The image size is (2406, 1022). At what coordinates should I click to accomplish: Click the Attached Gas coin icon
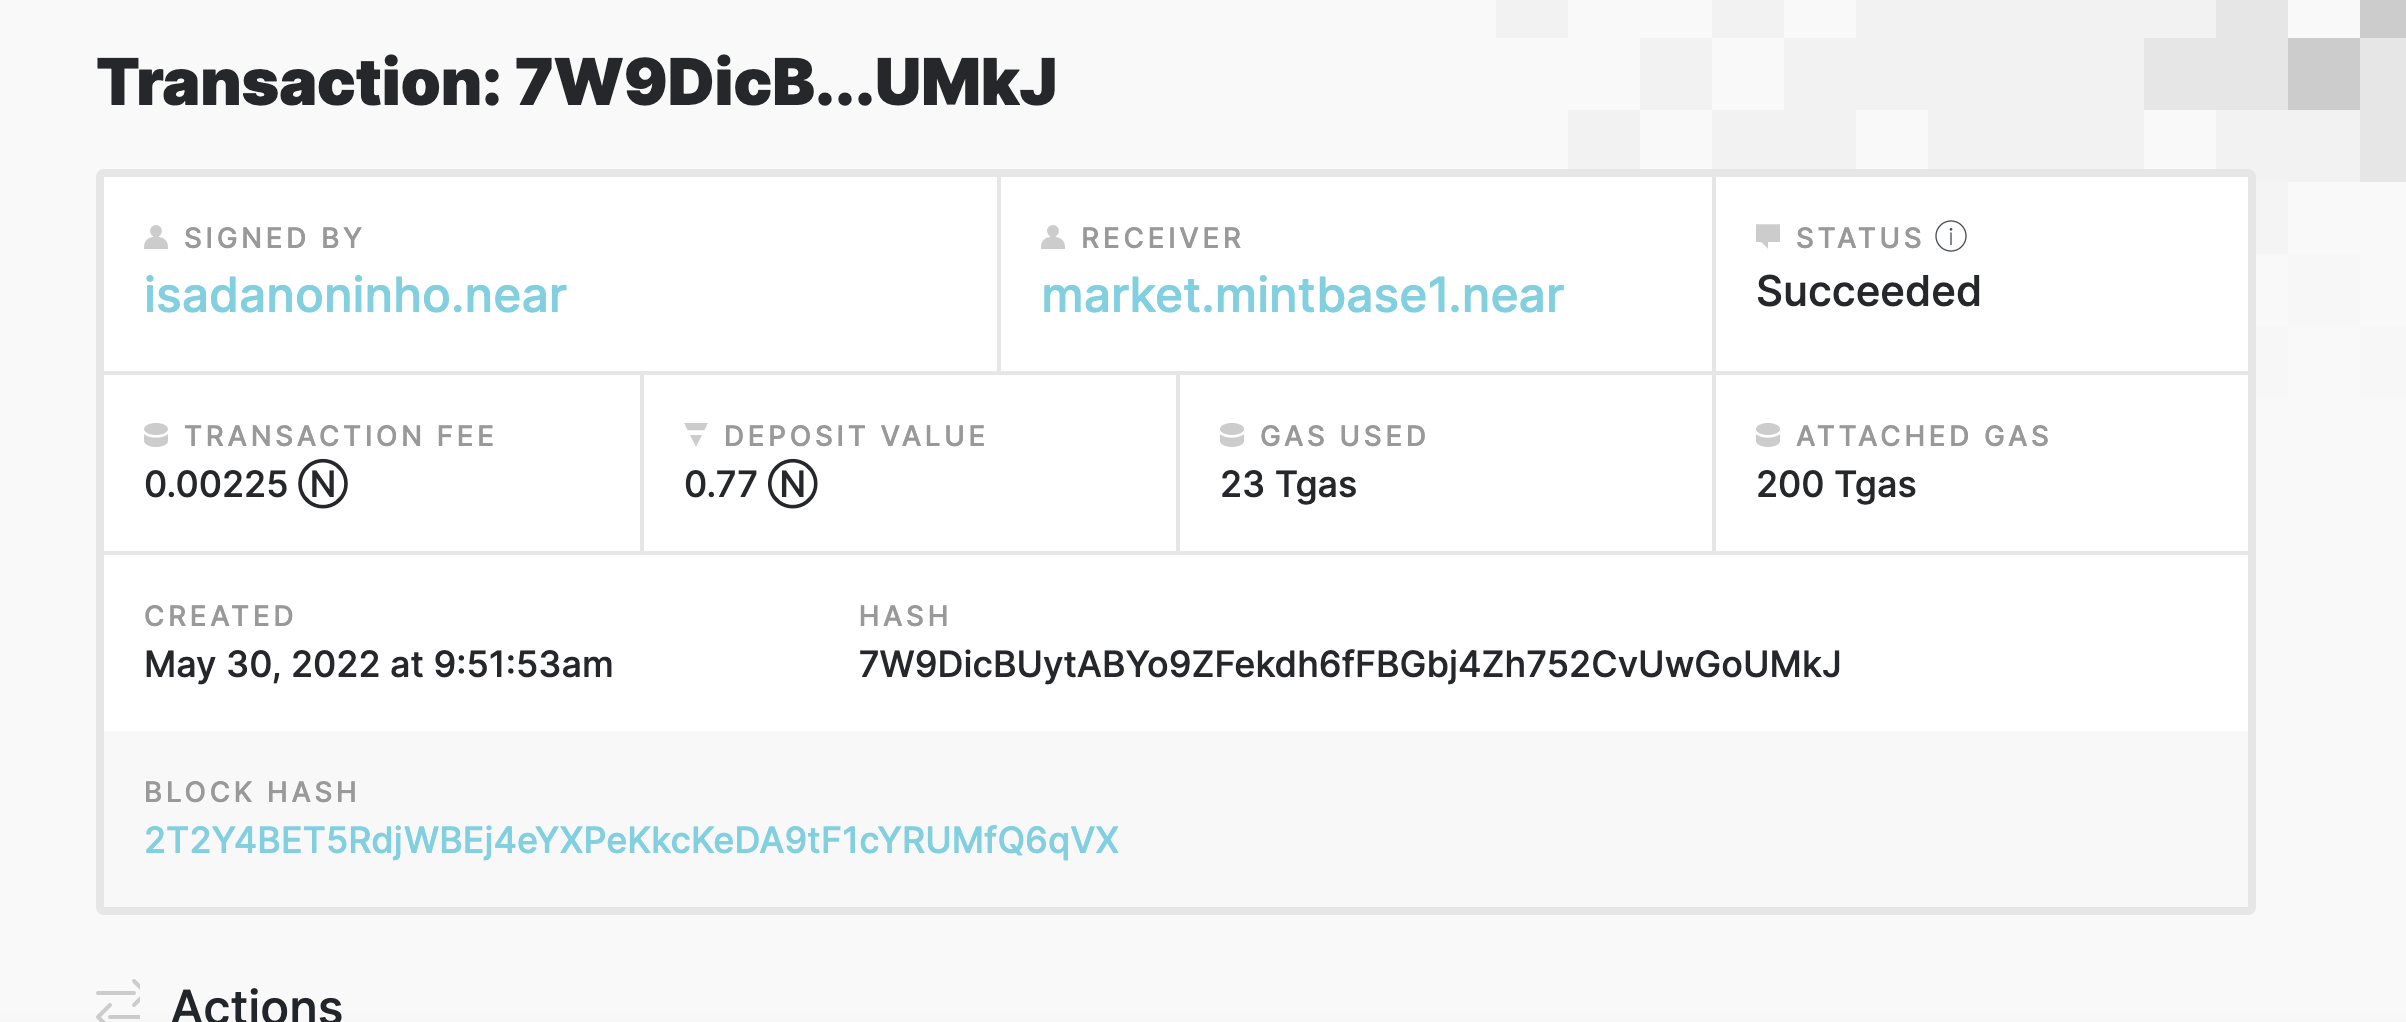[1768, 435]
